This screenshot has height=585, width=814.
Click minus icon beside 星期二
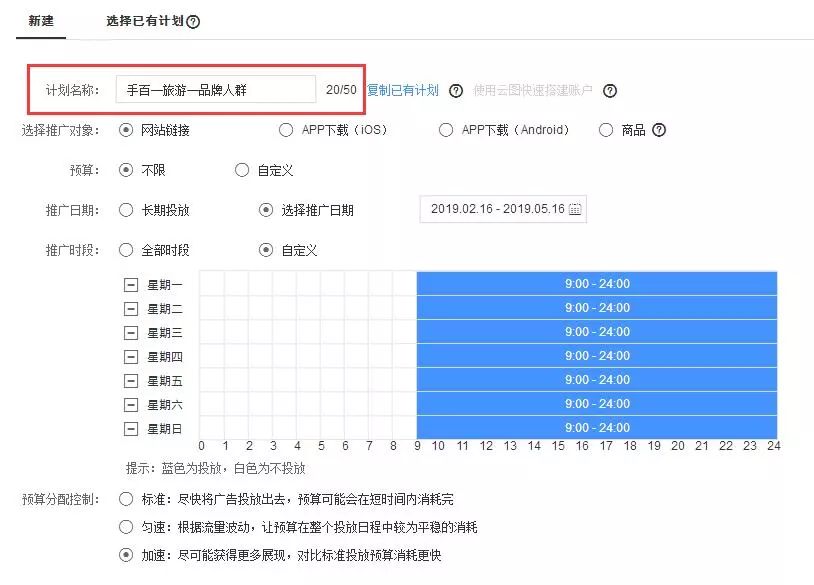131,309
